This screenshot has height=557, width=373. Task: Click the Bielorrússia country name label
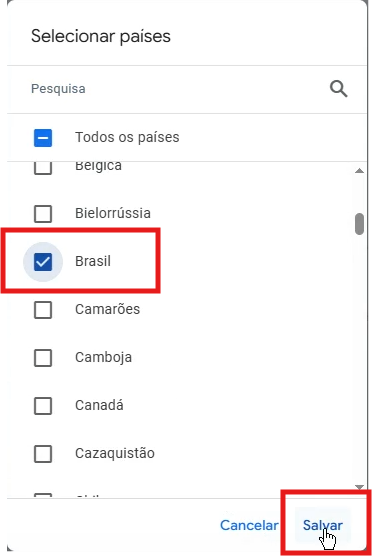coord(113,213)
